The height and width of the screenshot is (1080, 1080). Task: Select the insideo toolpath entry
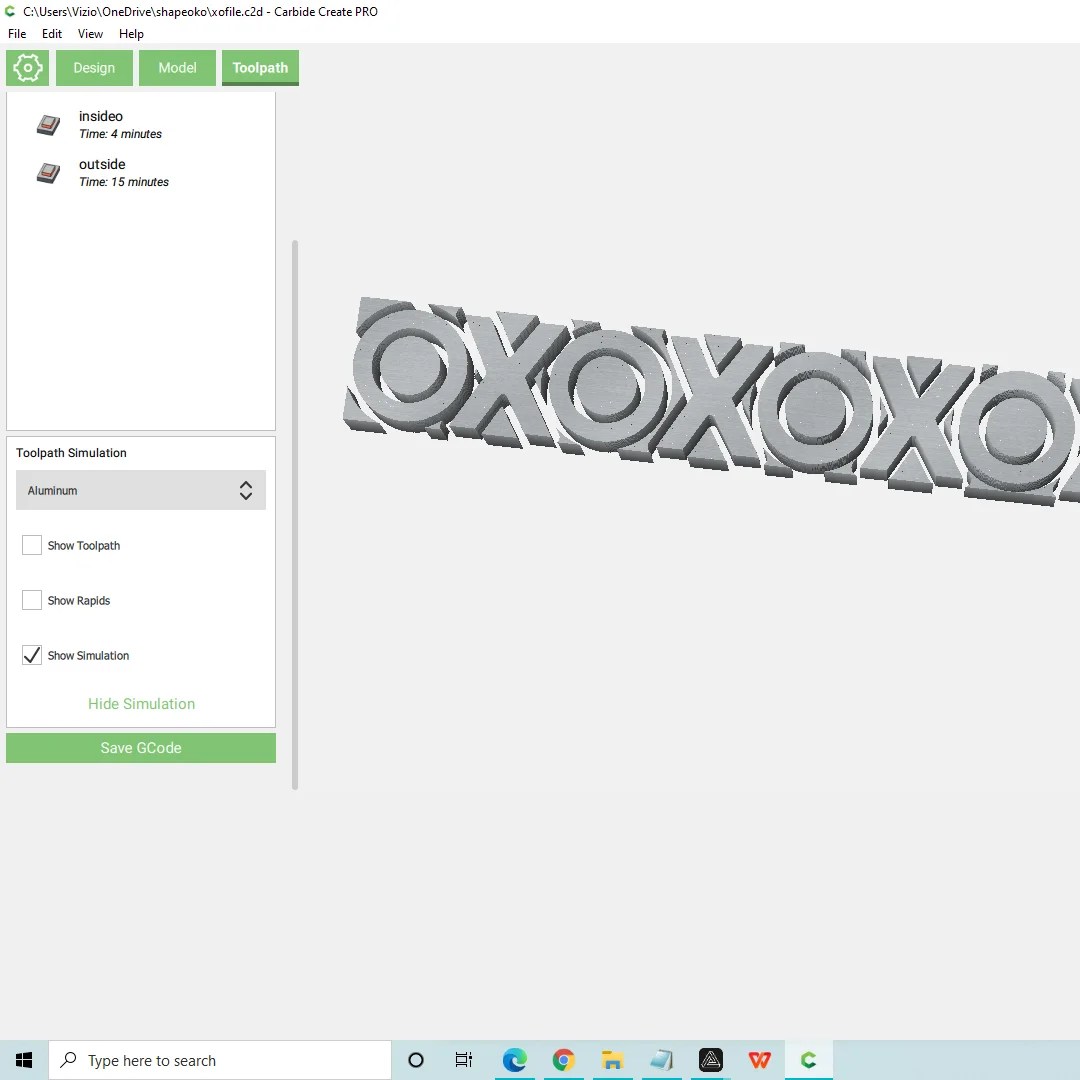[x=141, y=125]
